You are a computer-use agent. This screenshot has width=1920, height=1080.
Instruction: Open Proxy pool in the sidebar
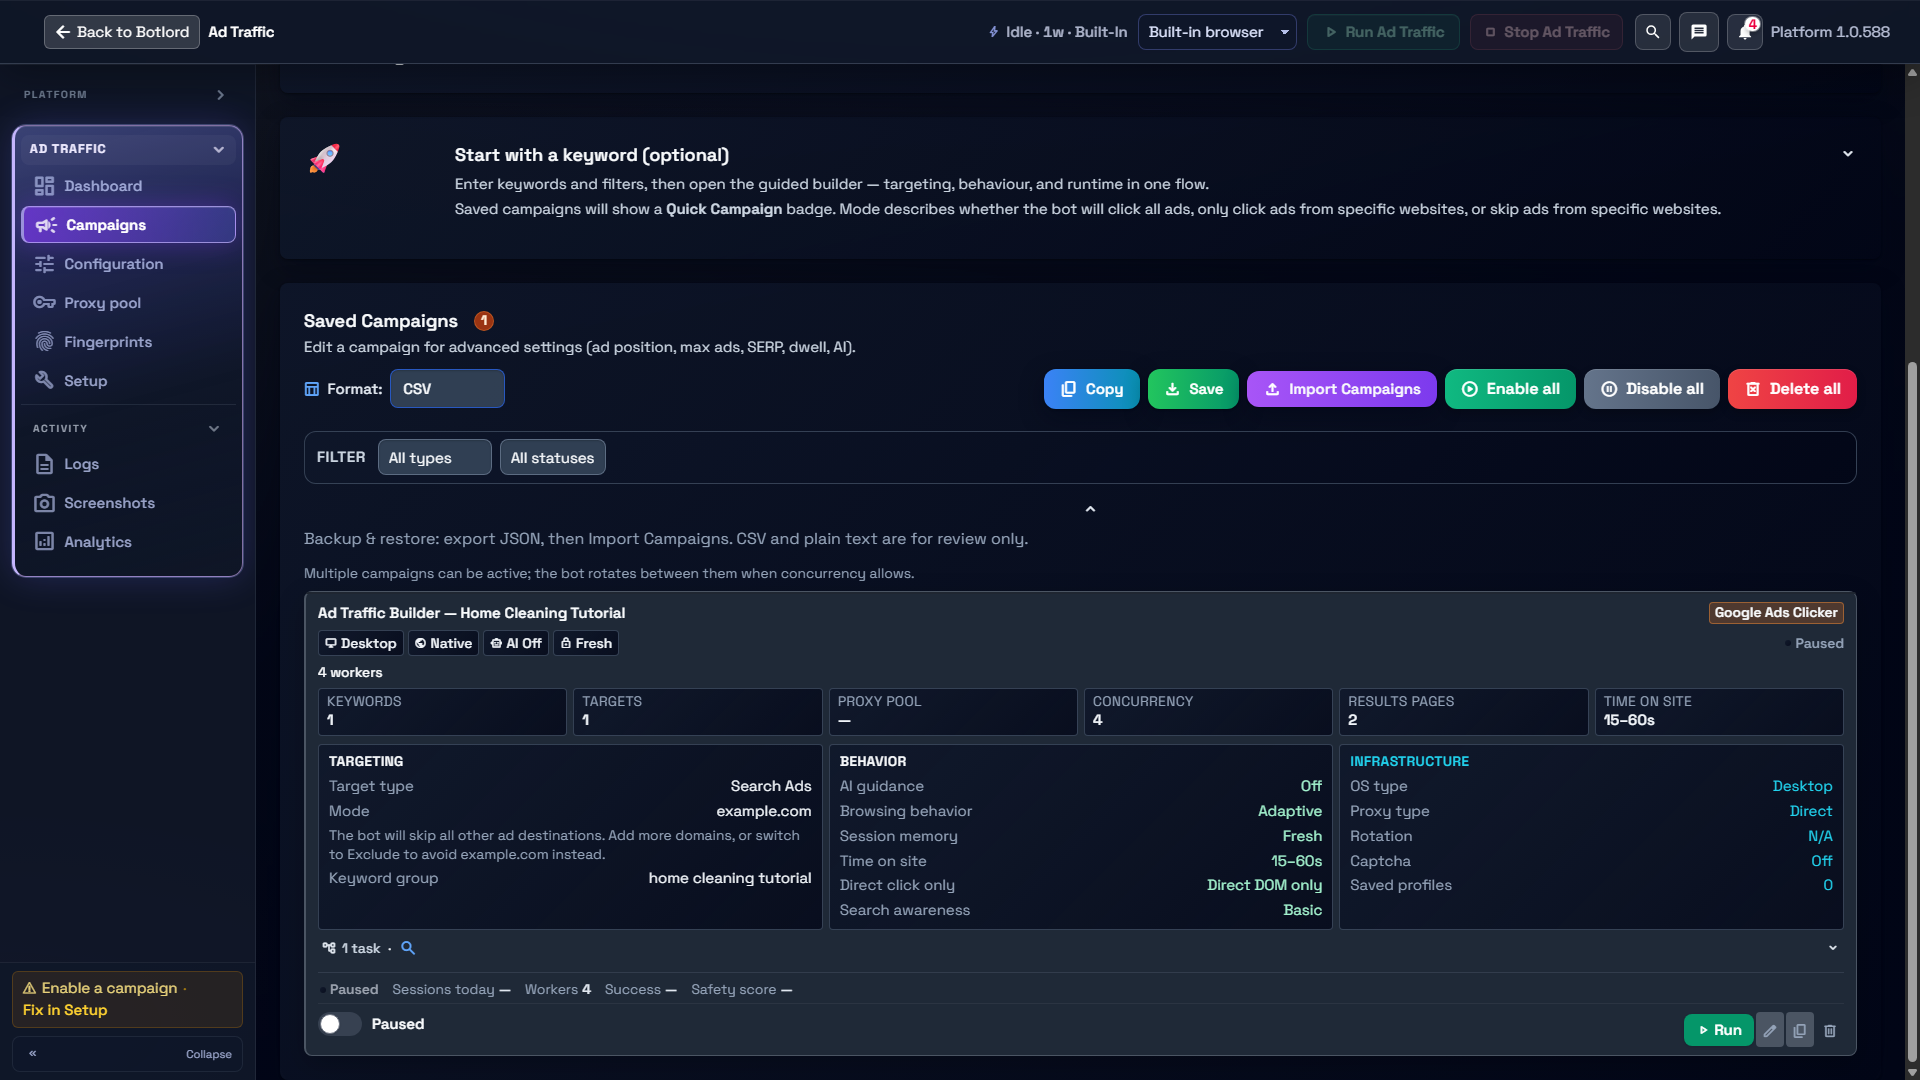(128, 303)
